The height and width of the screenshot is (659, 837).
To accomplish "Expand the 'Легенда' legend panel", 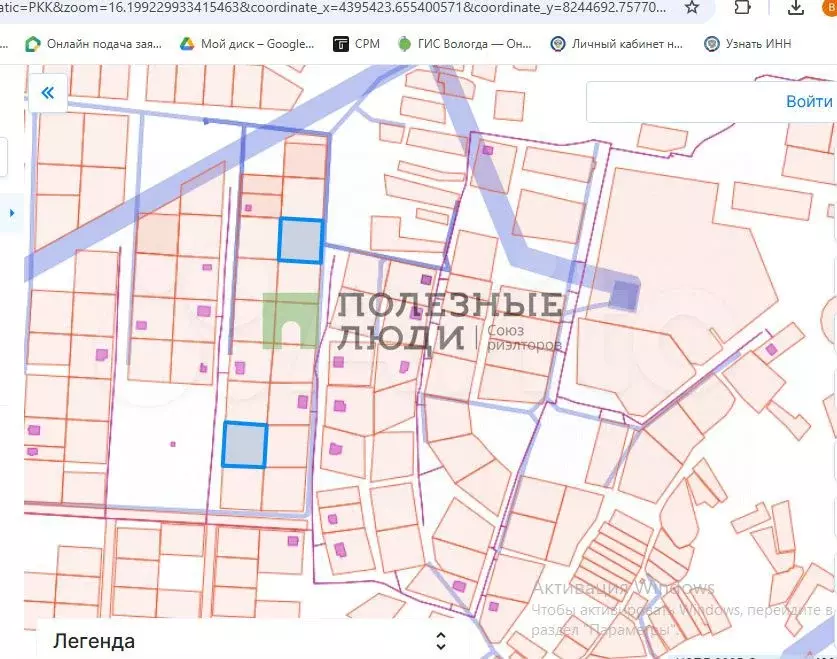I will [94, 641].
